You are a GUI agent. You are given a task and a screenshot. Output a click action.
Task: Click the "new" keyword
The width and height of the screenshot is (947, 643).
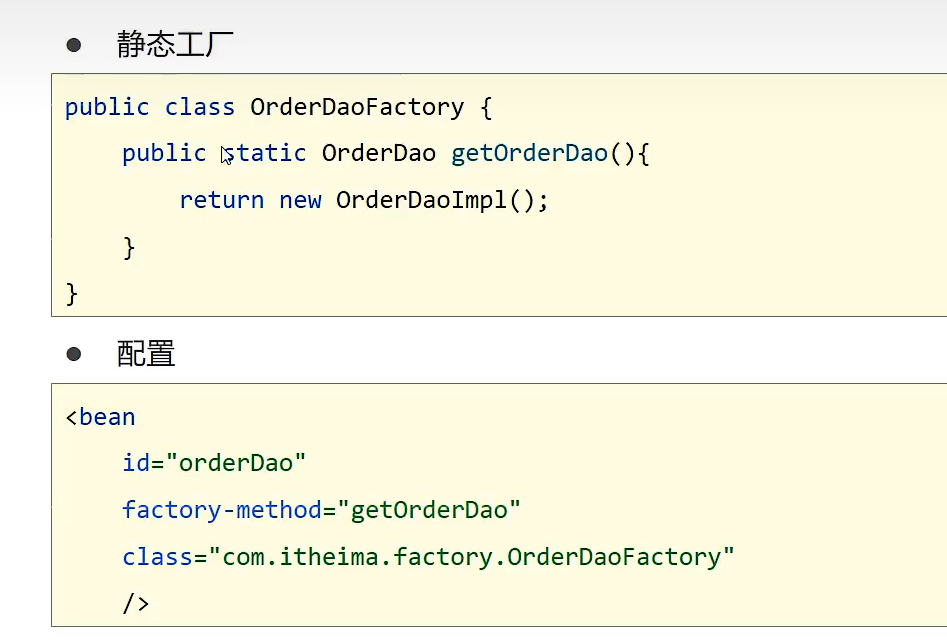point(300,200)
